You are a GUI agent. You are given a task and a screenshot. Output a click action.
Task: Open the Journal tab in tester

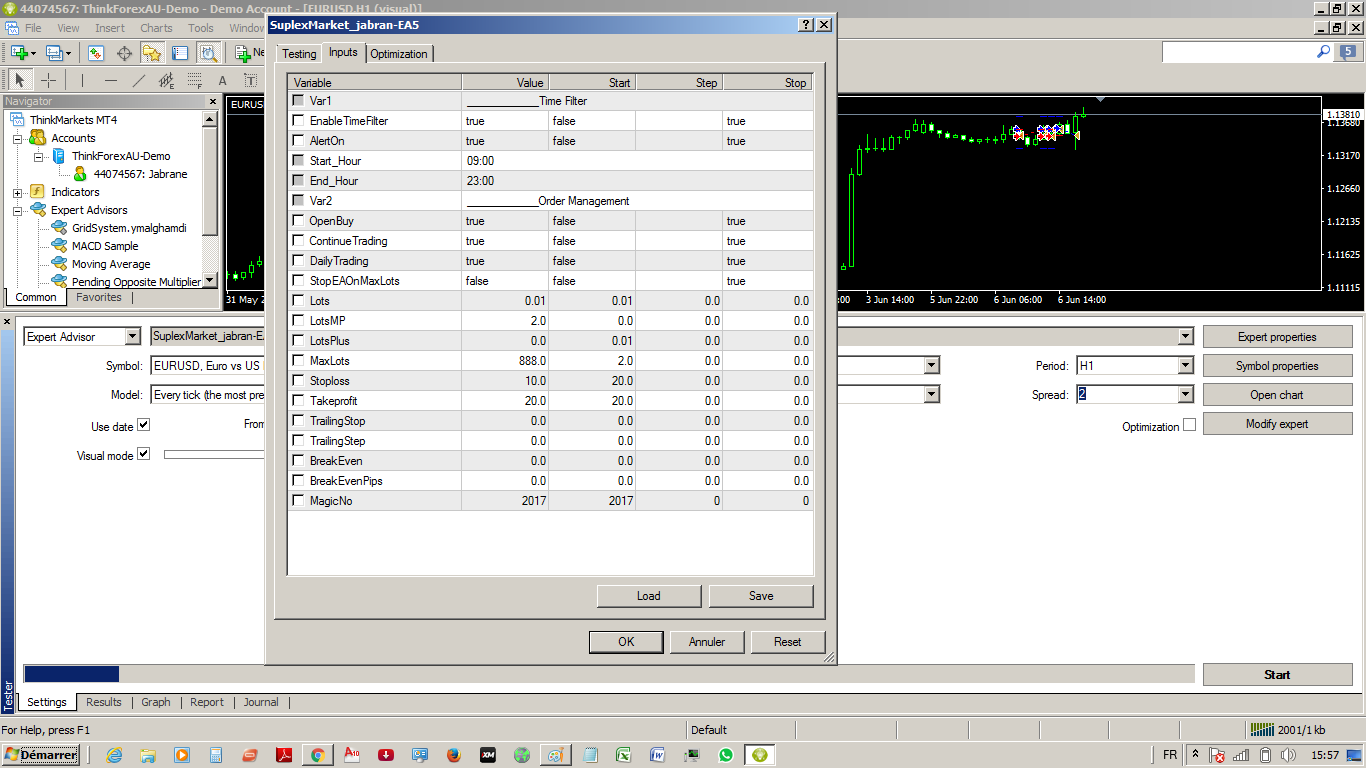(261, 702)
